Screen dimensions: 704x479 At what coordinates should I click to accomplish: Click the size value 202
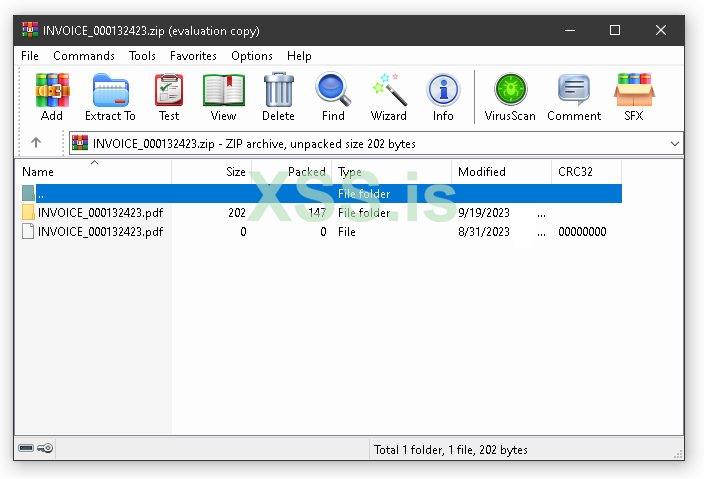tap(237, 212)
